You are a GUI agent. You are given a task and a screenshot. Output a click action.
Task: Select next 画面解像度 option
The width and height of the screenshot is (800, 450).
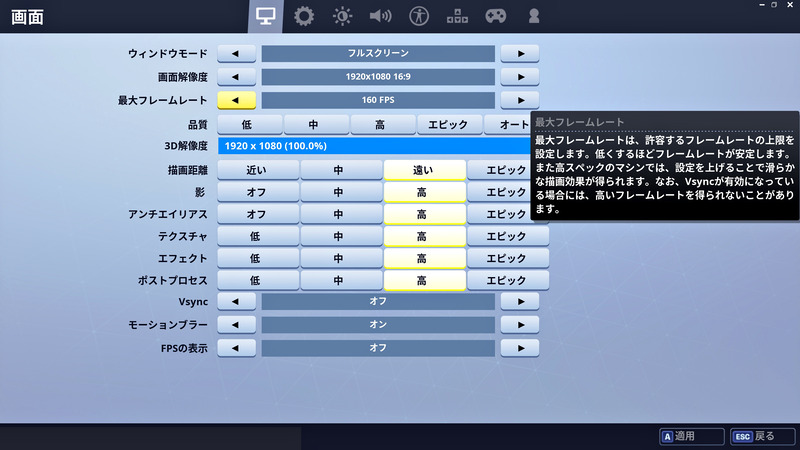tap(520, 77)
